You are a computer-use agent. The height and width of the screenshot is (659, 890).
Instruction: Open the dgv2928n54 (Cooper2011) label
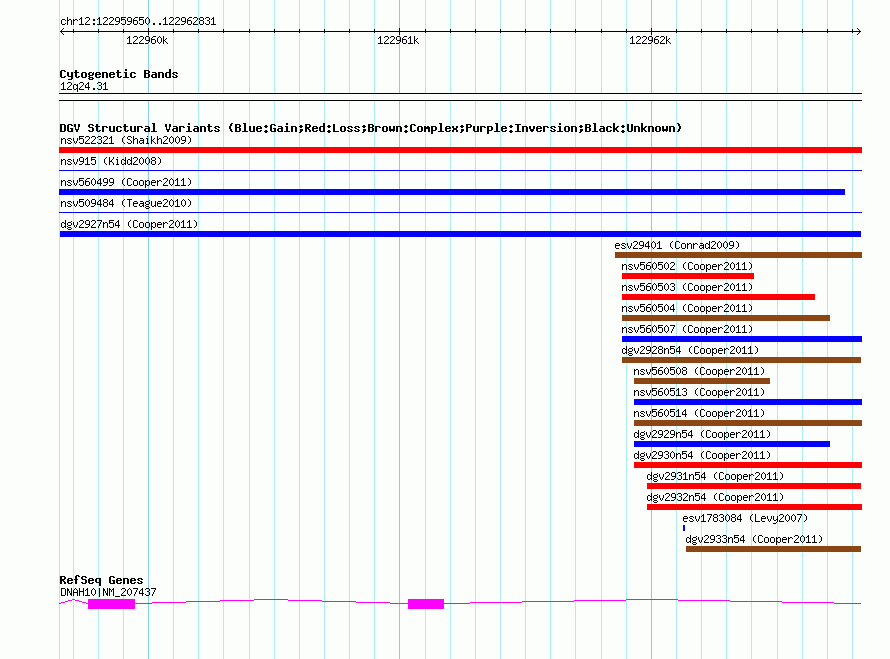(690, 350)
